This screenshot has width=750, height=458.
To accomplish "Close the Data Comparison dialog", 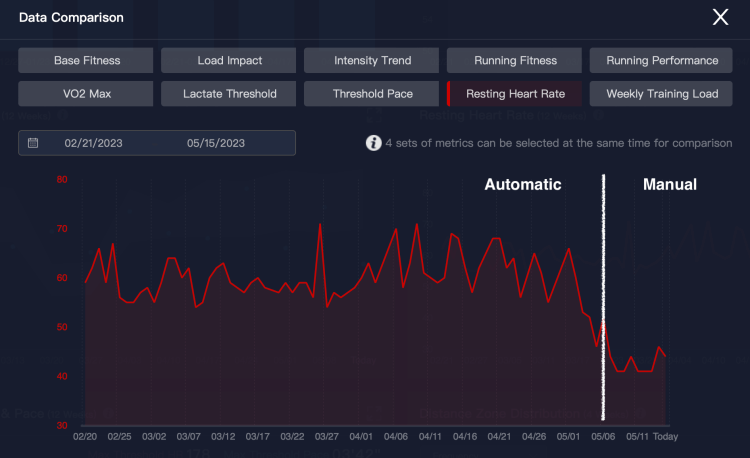I will pyautogui.click(x=720, y=17).
